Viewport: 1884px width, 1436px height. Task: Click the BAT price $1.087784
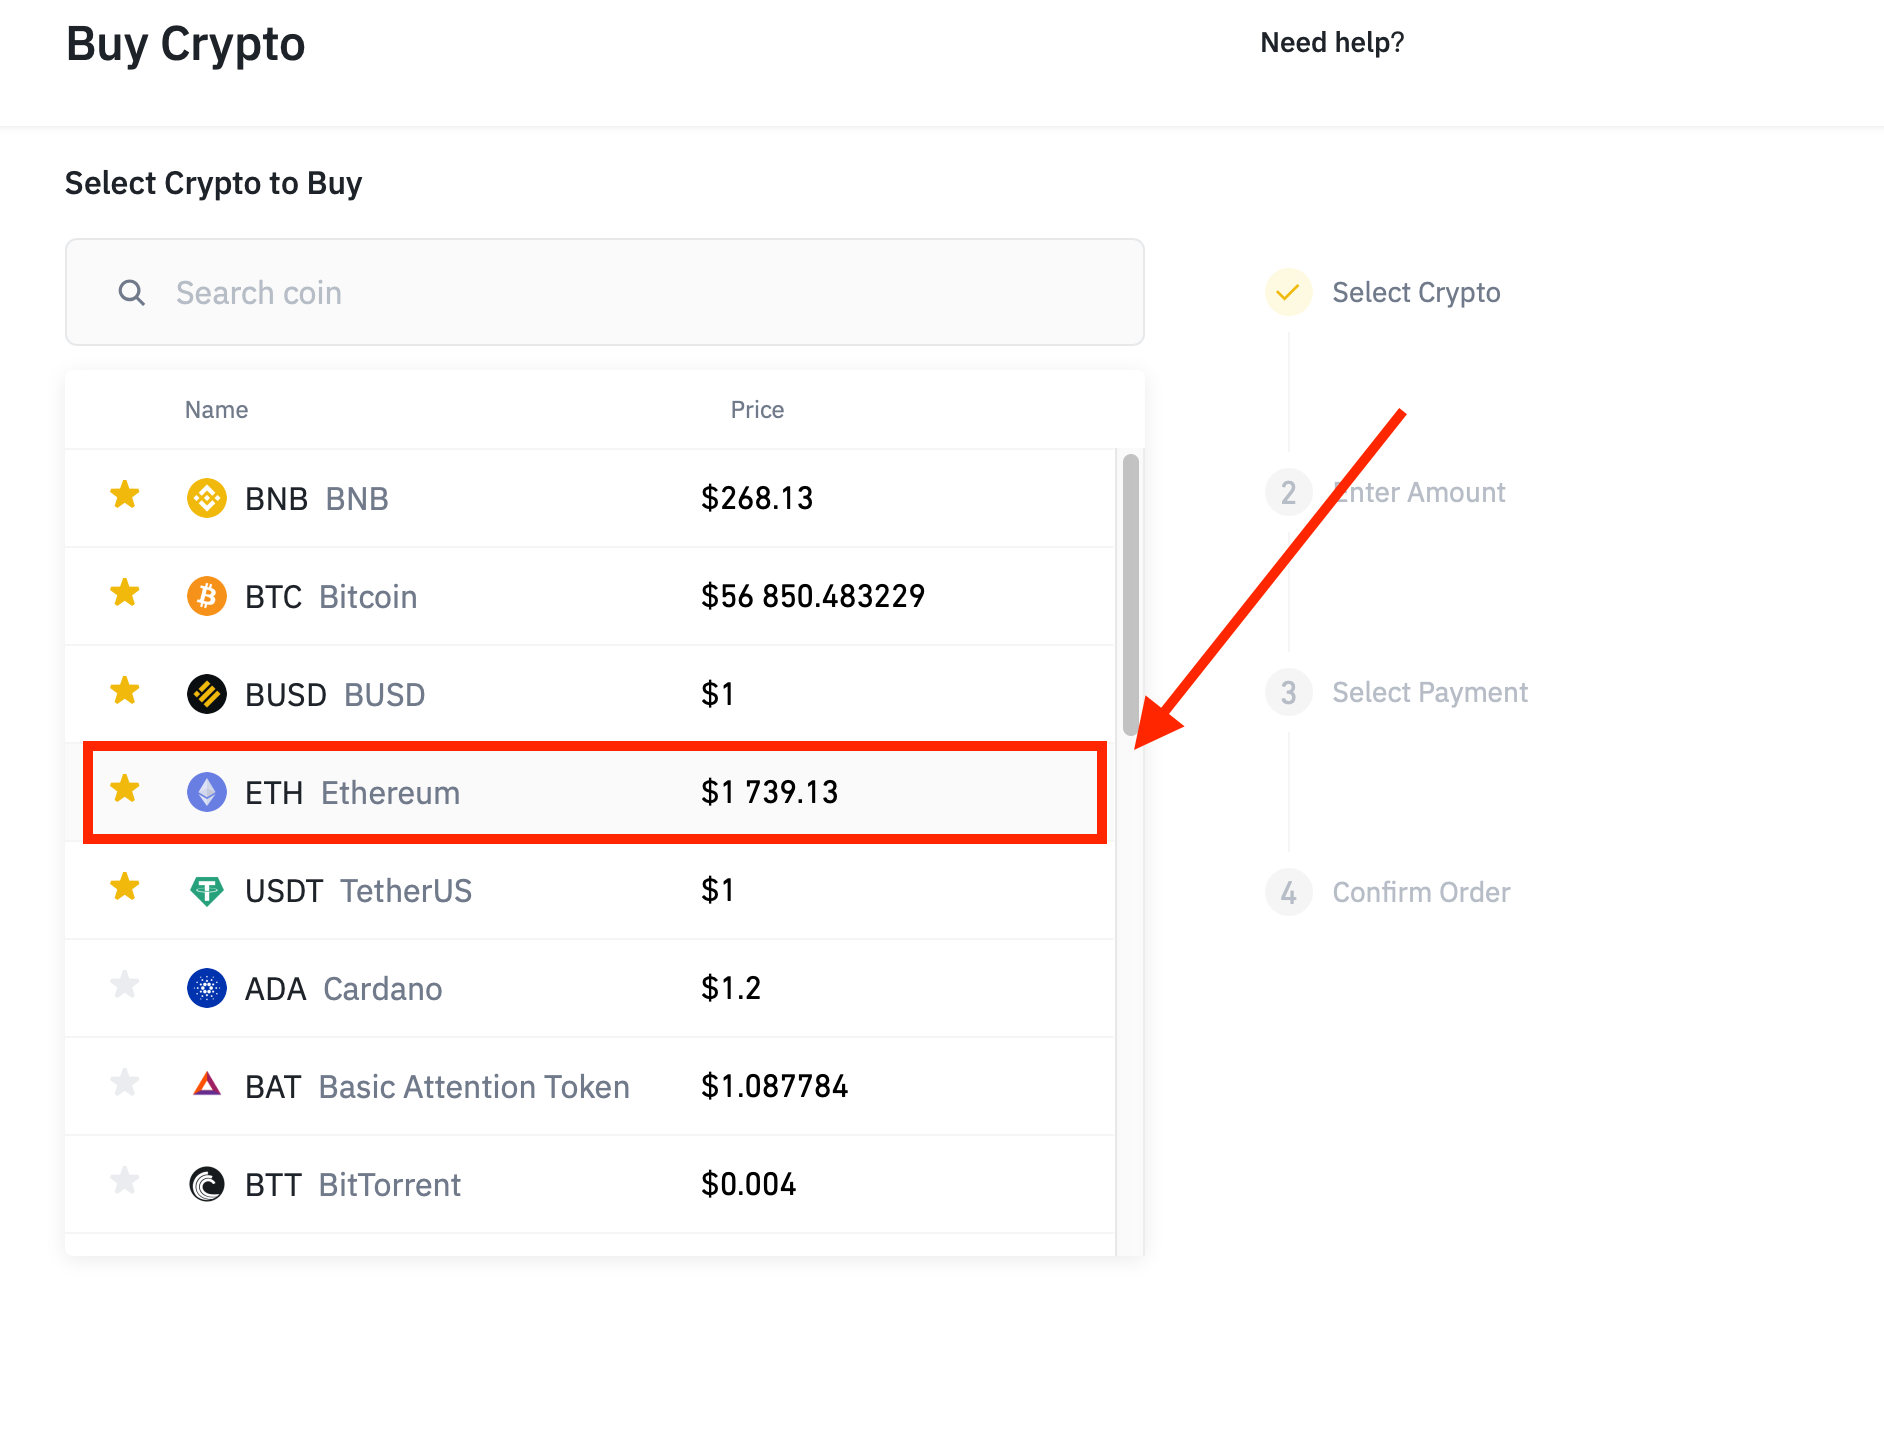[x=775, y=1086]
